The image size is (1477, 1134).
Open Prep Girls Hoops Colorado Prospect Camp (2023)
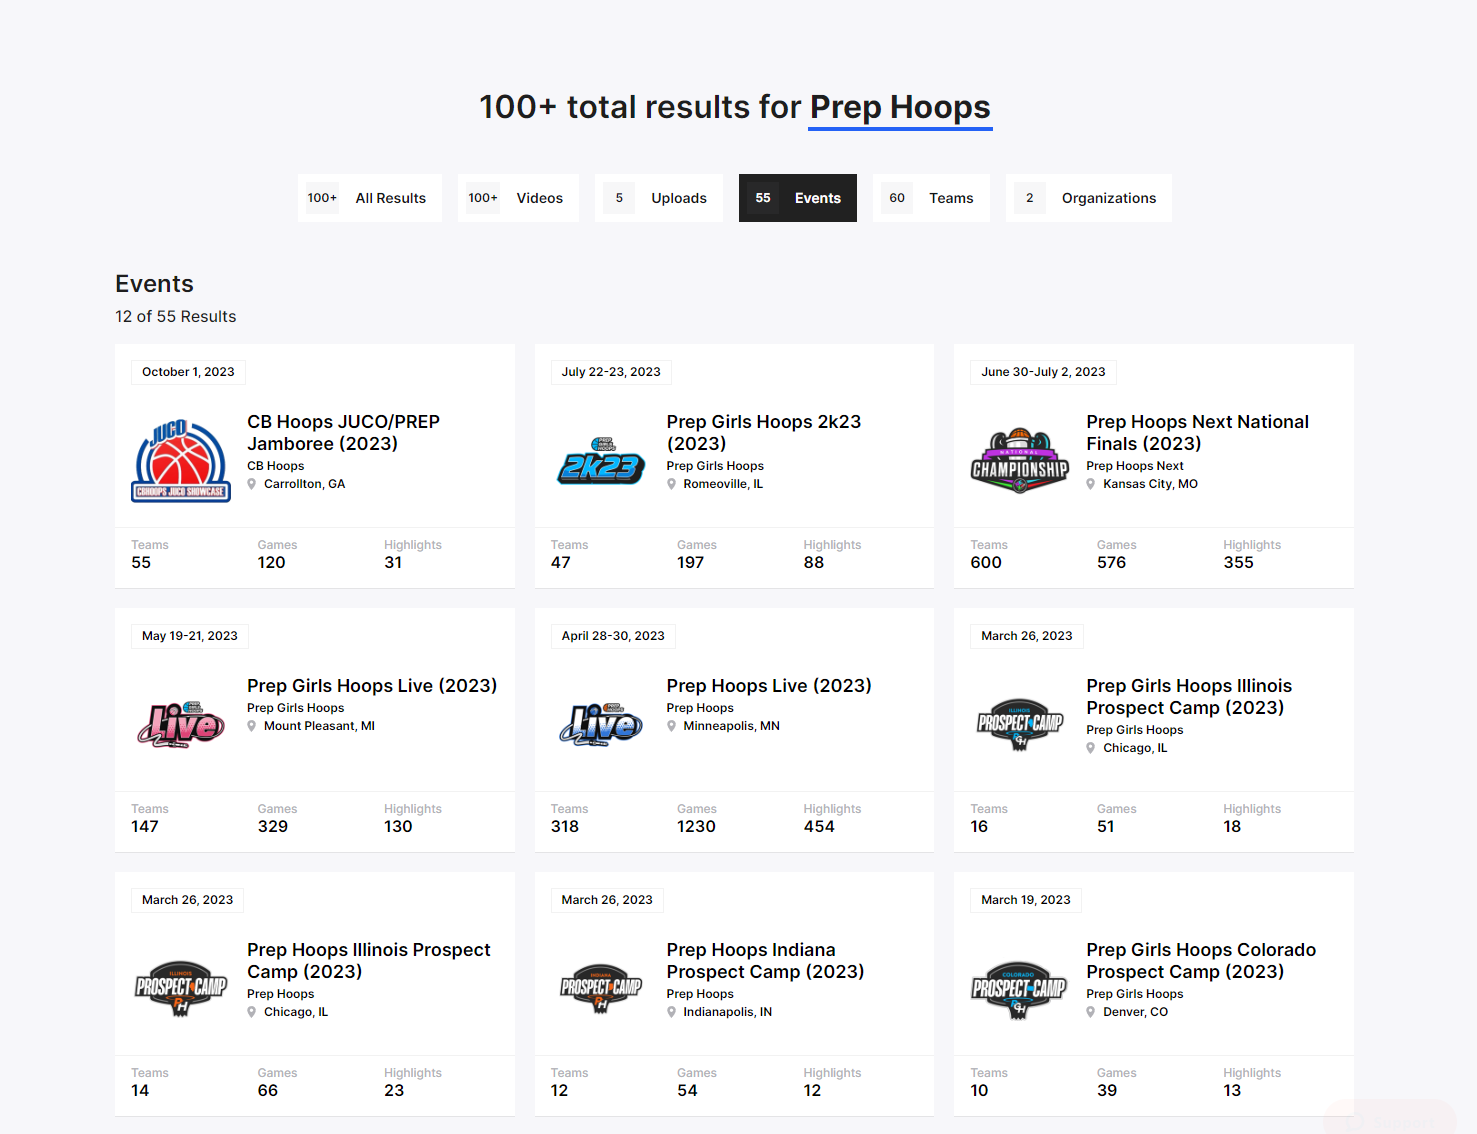click(1201, 961)
